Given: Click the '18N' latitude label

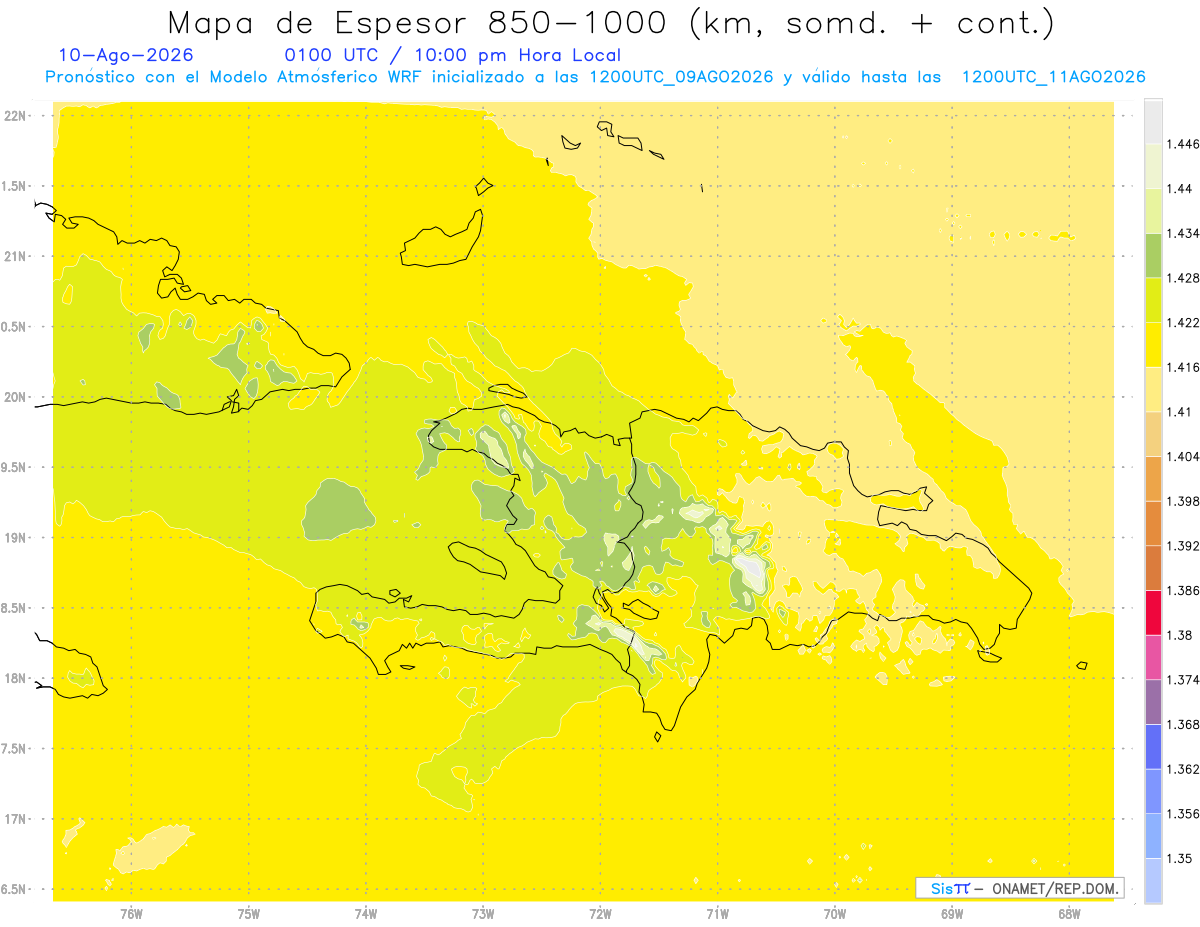Looking at the screenshot, I should coord(17,679).
